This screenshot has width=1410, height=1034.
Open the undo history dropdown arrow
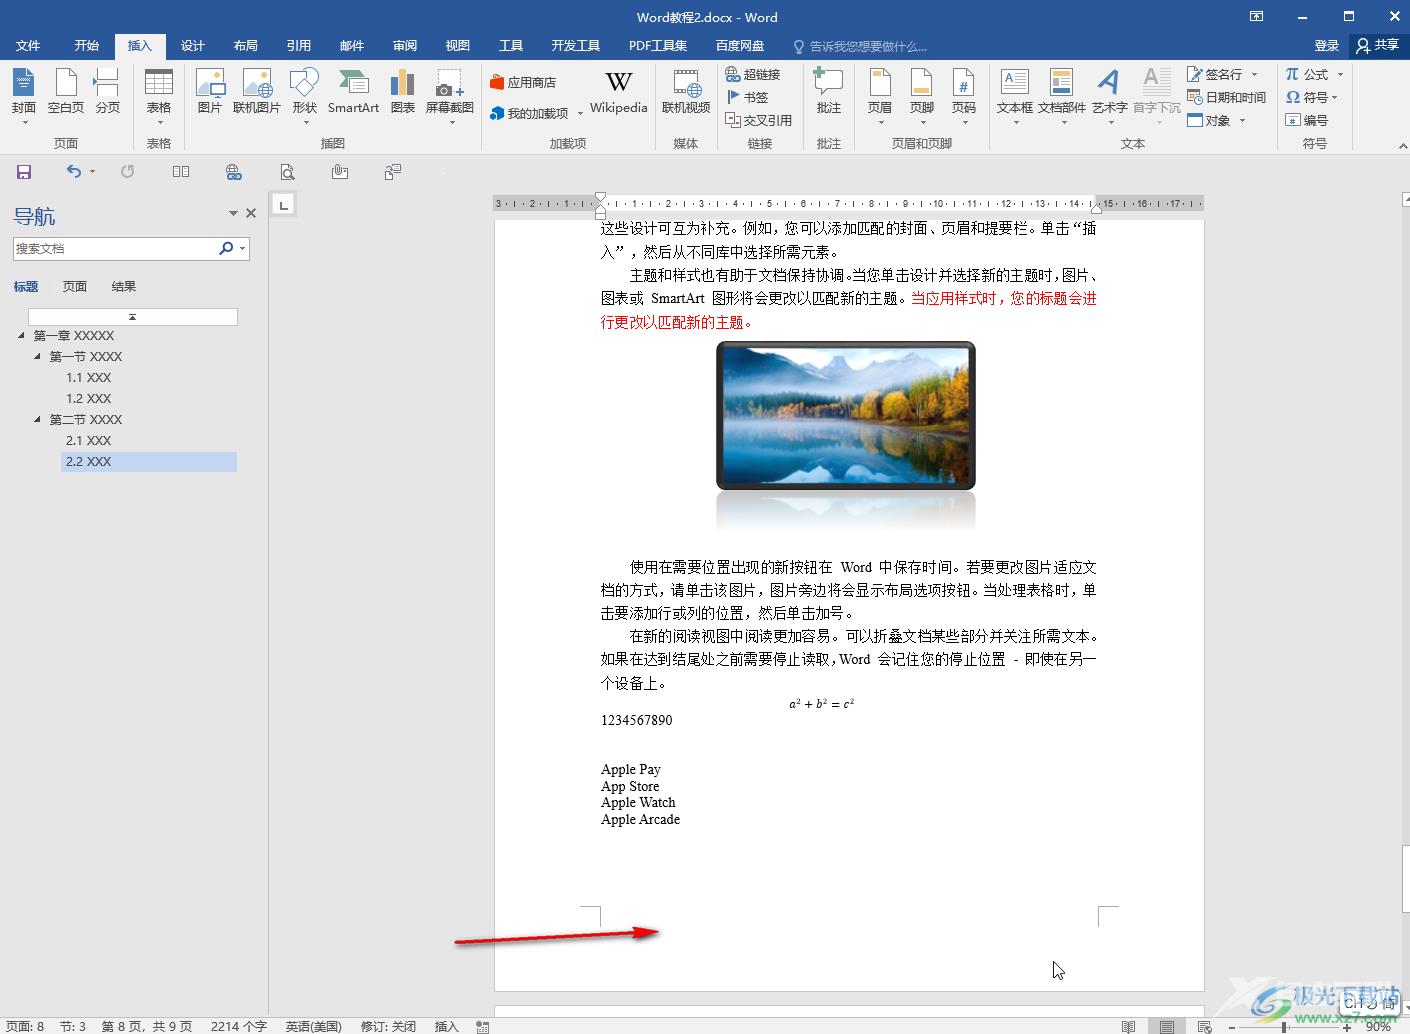[92, 172]
